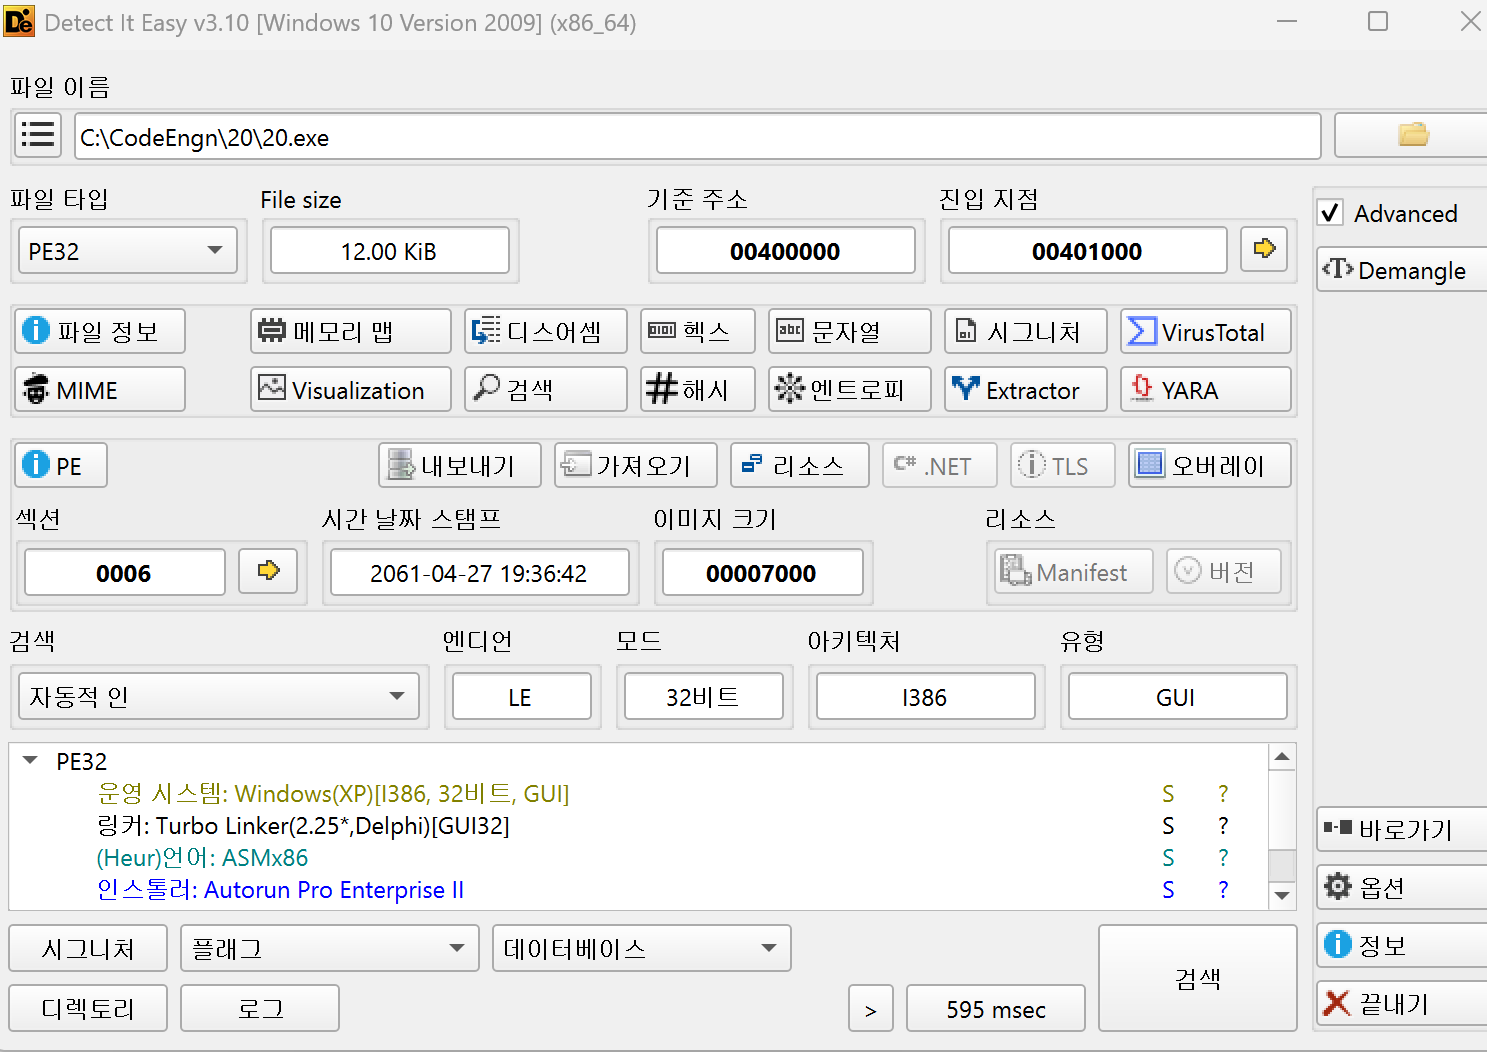The image size is (1487, 1052).
Task: Click the 595 msec elapsed time button
Action: point(996,1008)
